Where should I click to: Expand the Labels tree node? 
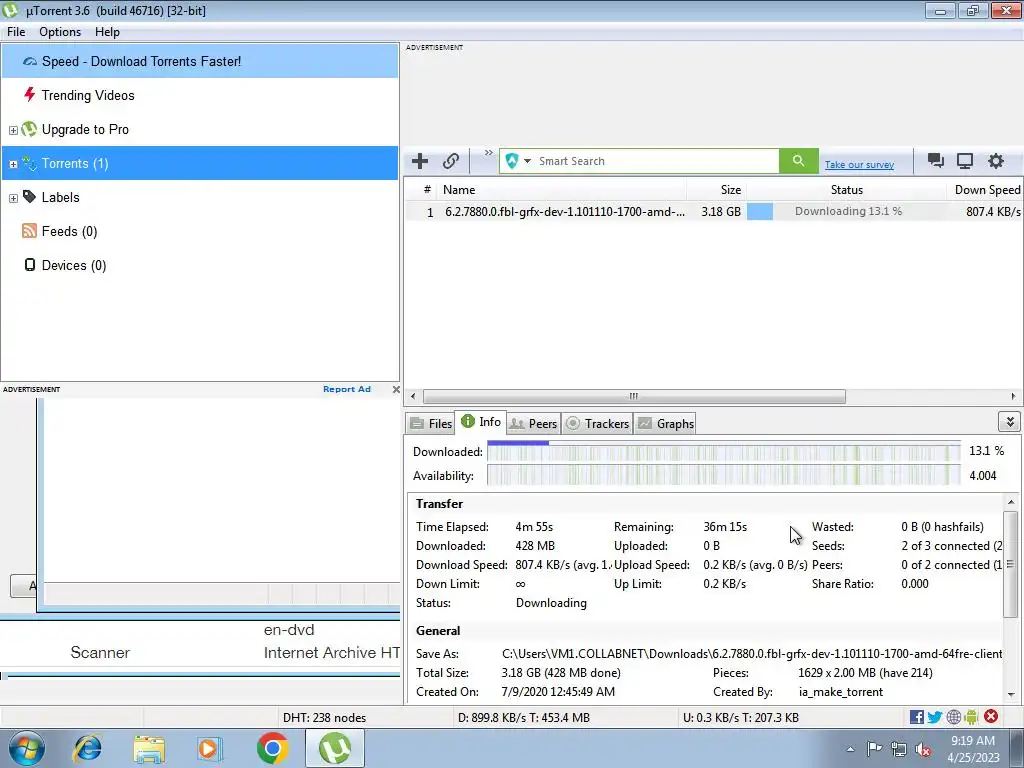point(13,198)
